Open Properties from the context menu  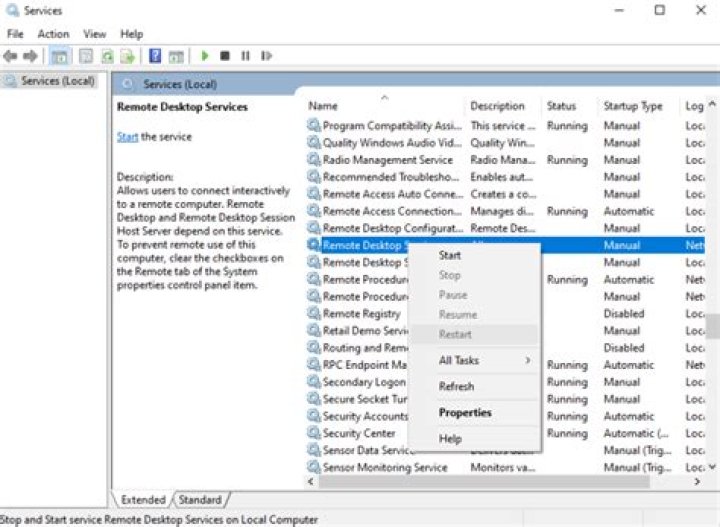click(x=465, y=412)
